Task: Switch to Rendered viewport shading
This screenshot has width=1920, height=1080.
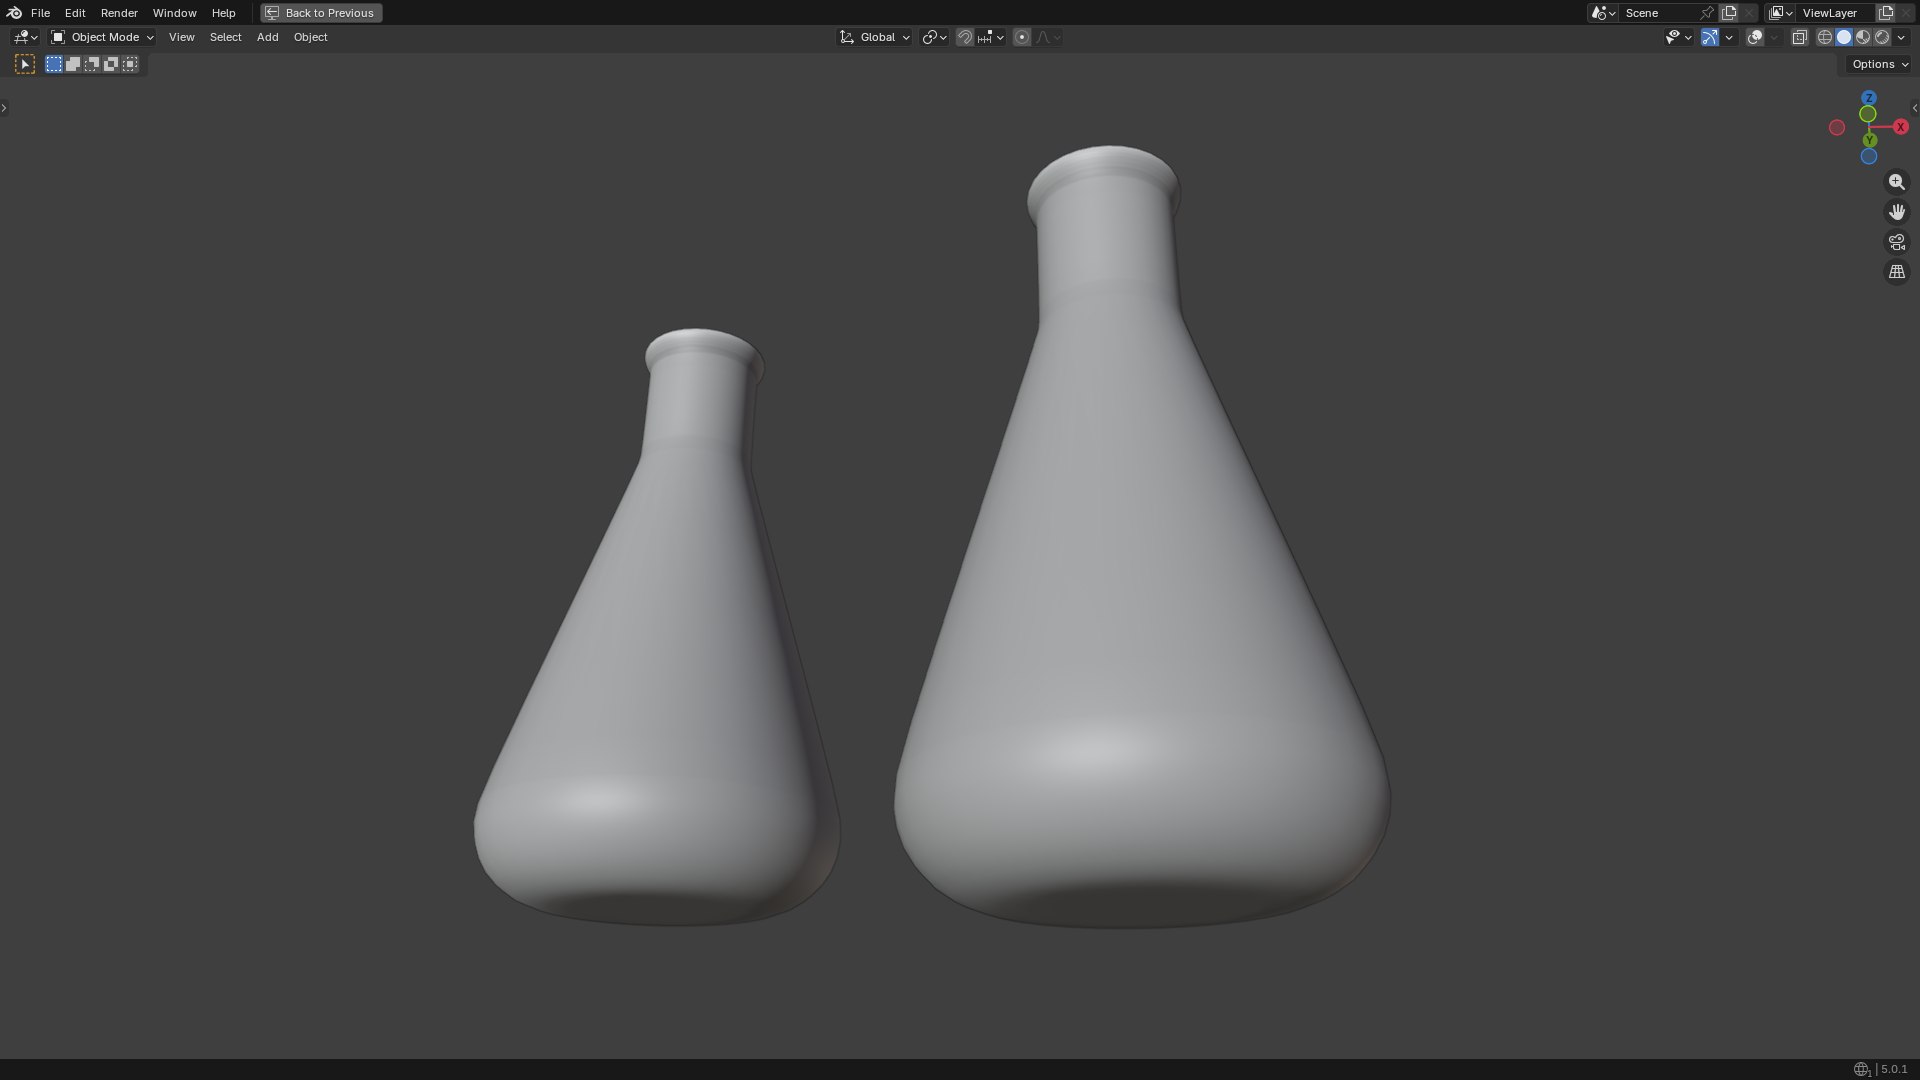Action: (1882, 37)
